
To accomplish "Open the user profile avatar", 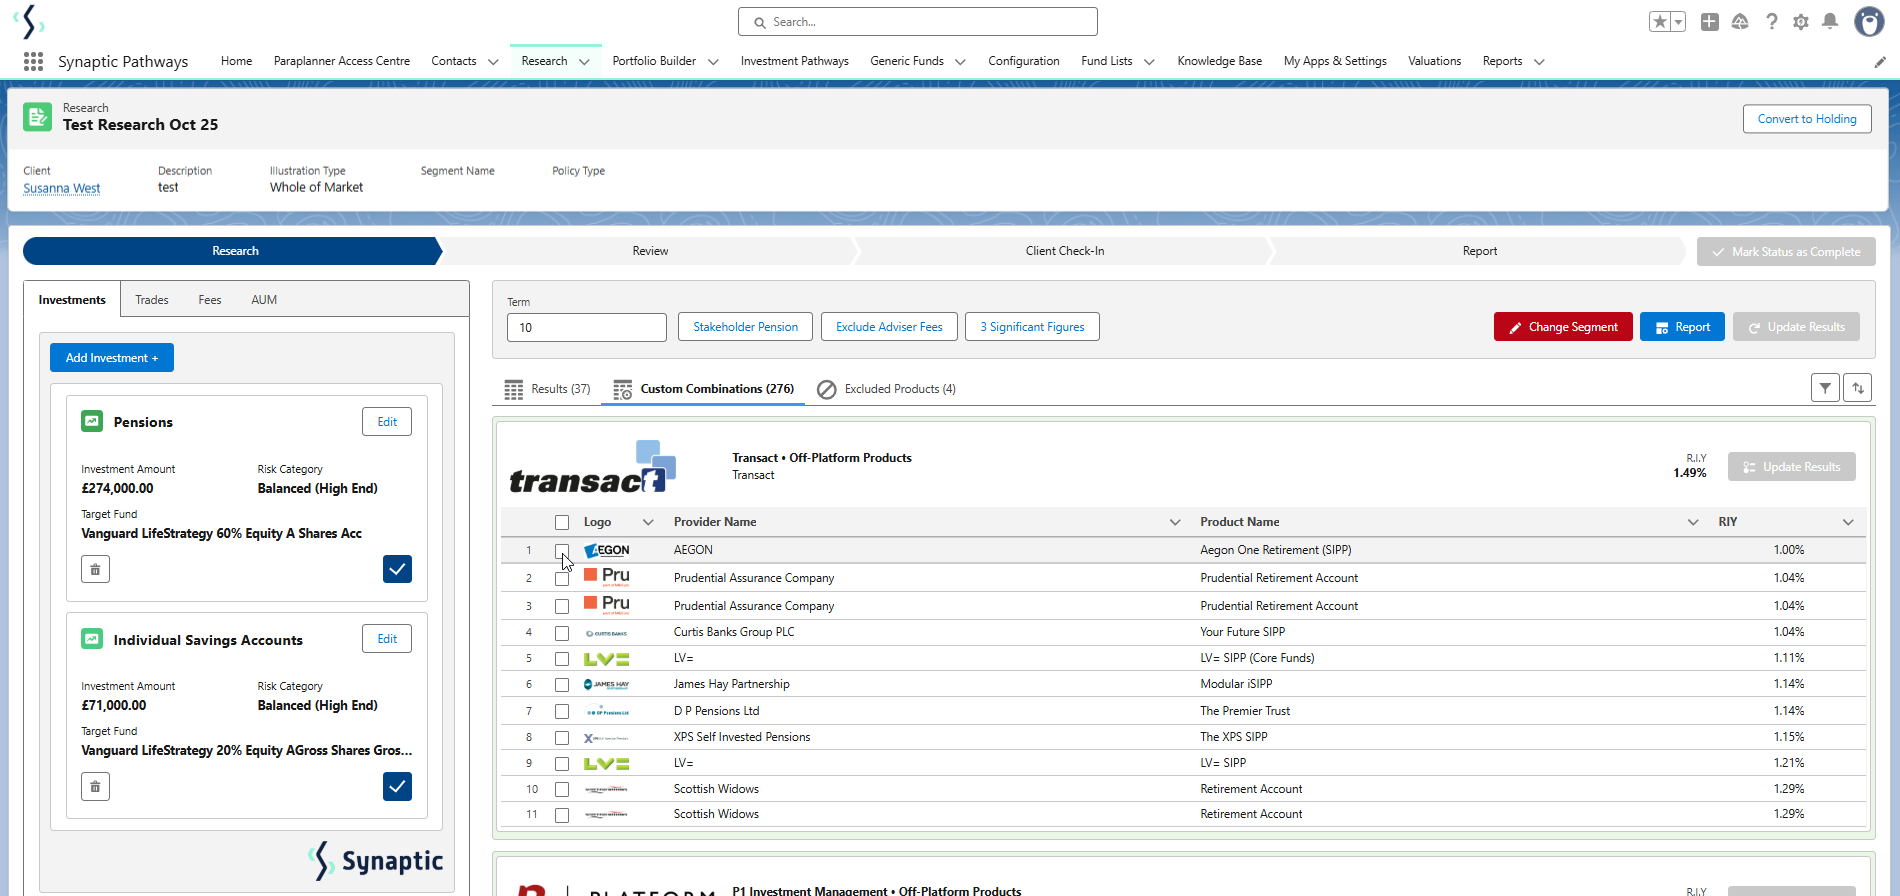I will coord(1869,21).
